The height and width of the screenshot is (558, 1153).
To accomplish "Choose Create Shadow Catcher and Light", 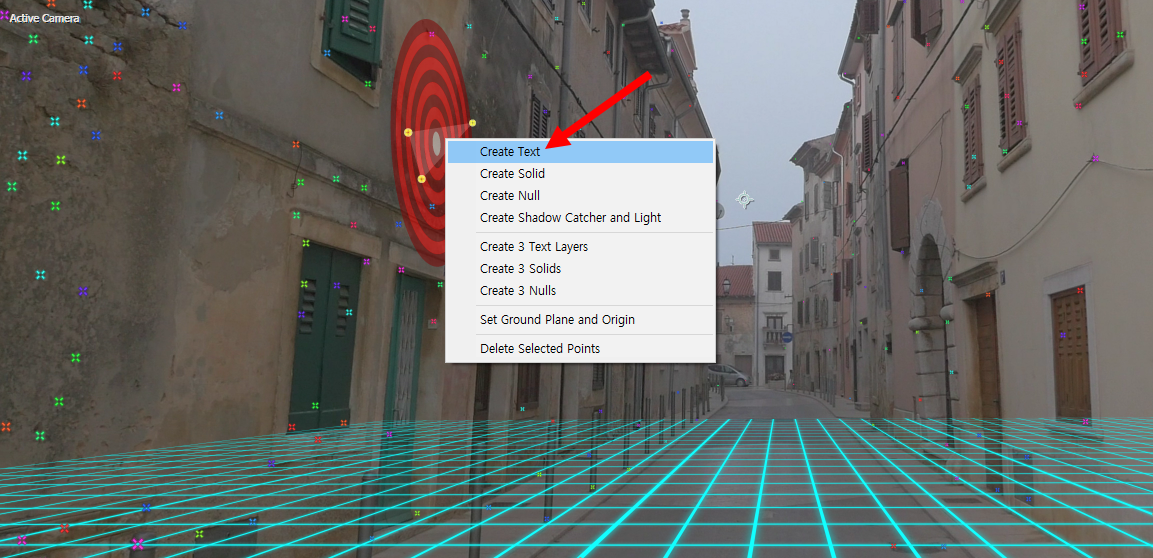I will 580,218.
